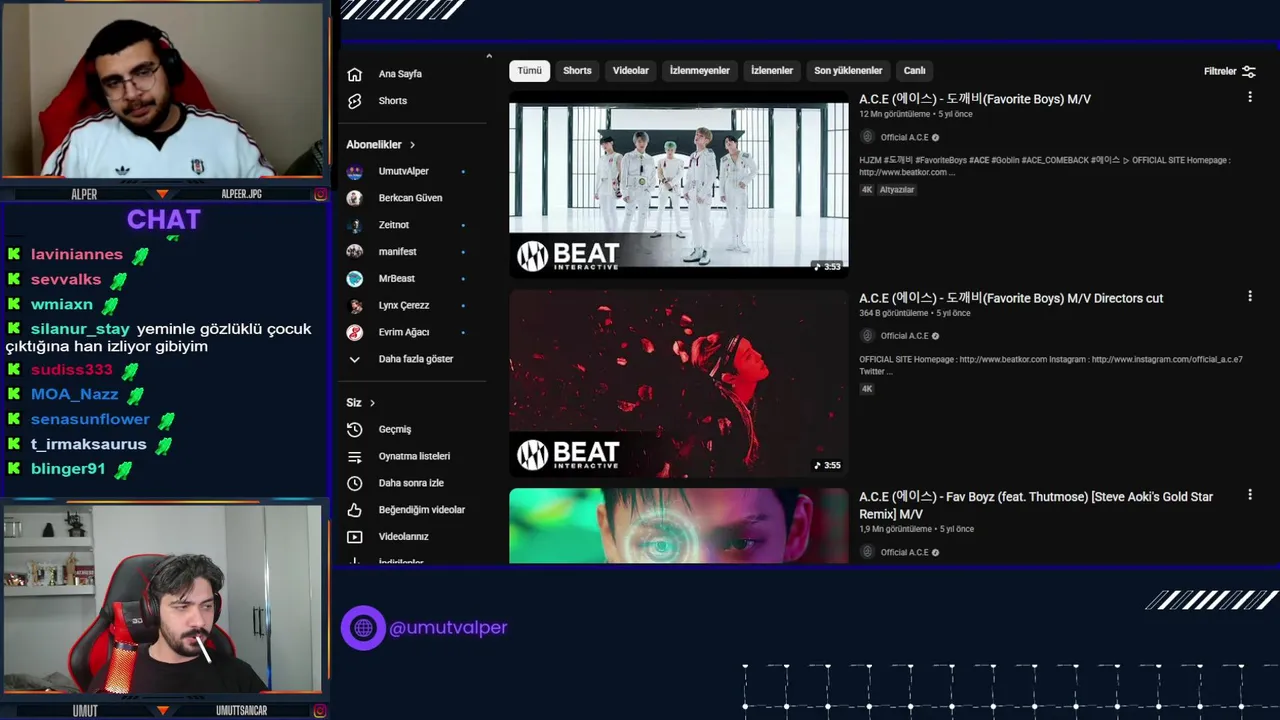Click Official A.C.E avatar under Directors cut
Image resolution: width=1280 pixels, height=720 pixels.
[867, 336]
